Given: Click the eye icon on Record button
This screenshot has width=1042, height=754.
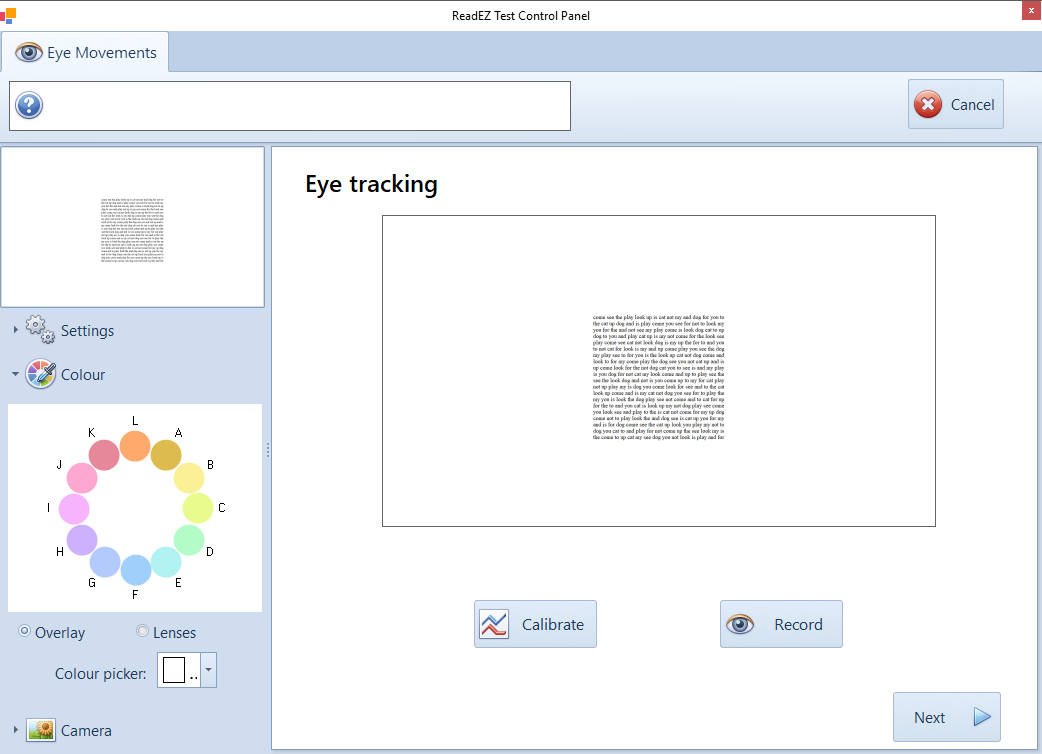Looking at the screenshot, I should tap(740, 625).
